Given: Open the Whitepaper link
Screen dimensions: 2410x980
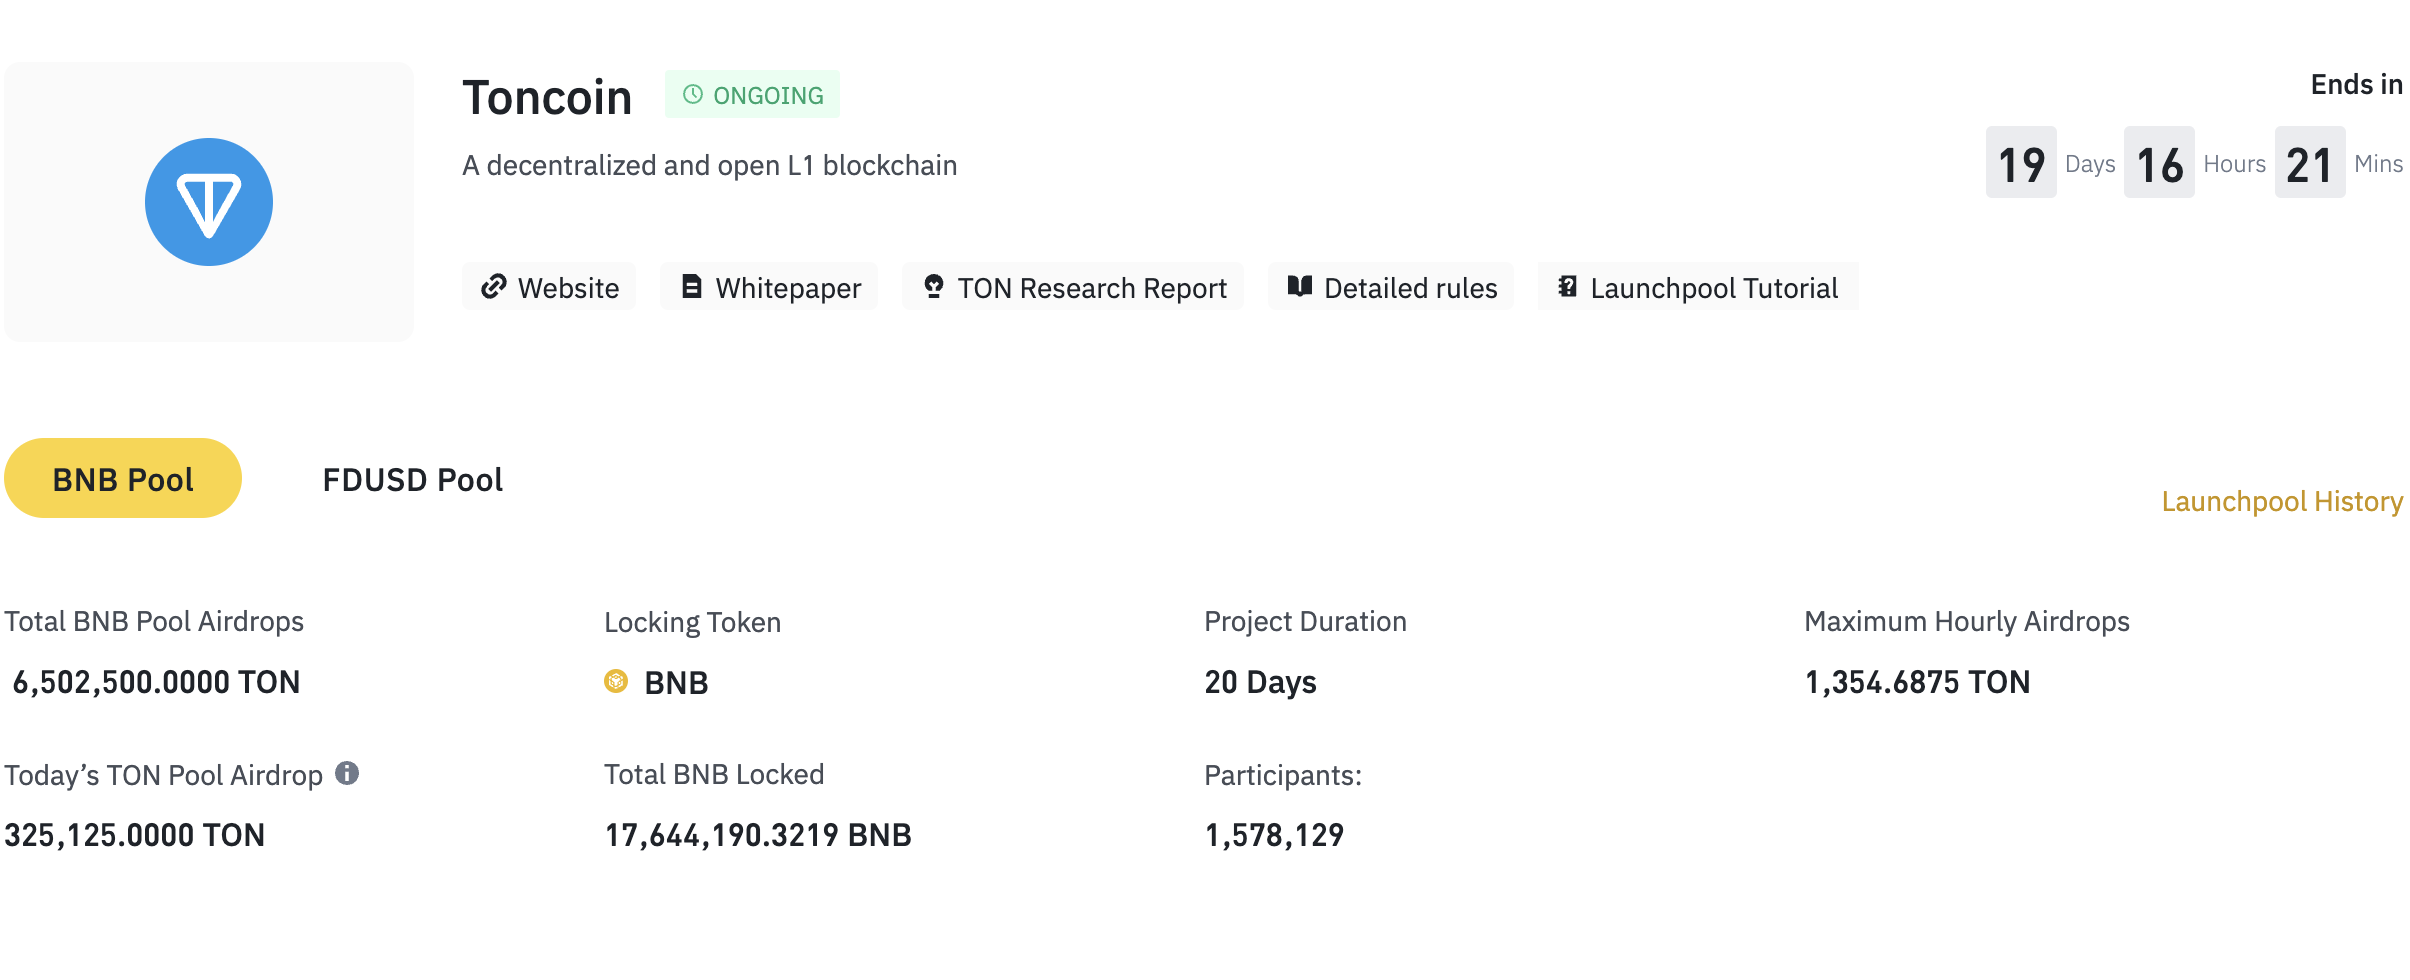Looking at the screenshot, I should point(769,287).
